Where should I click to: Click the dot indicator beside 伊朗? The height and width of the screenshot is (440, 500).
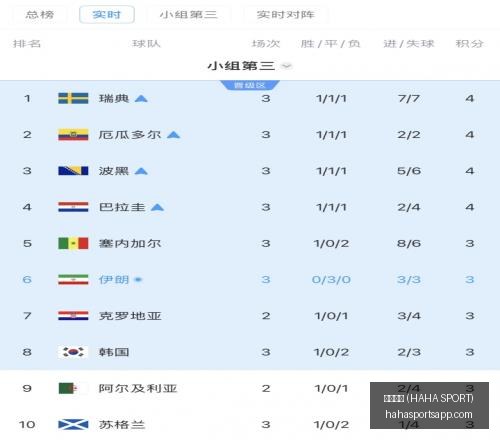(x=138, y=280)
